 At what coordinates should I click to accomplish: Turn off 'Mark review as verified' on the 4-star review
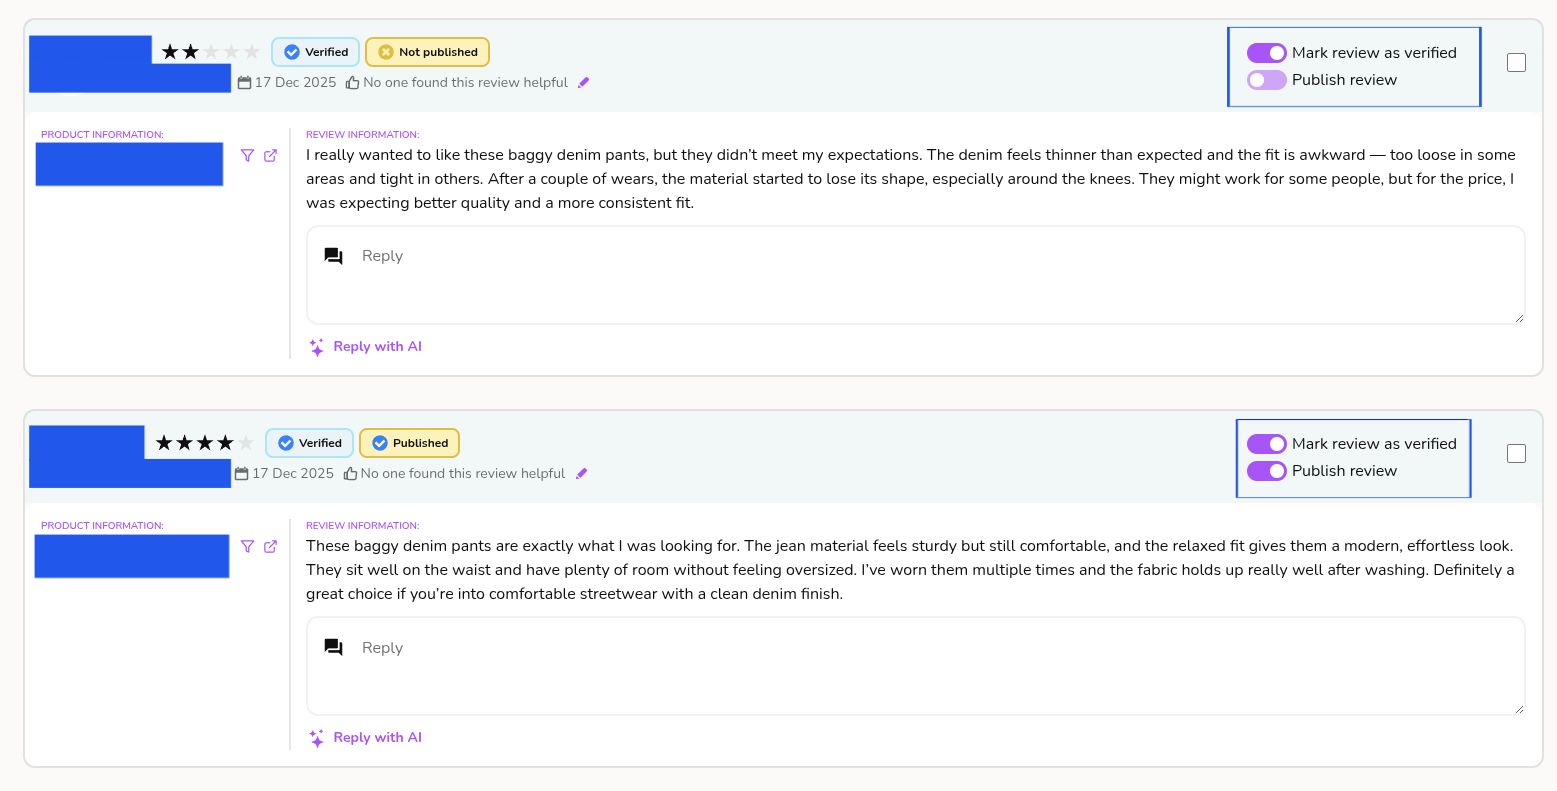(x=1266, y=444)
